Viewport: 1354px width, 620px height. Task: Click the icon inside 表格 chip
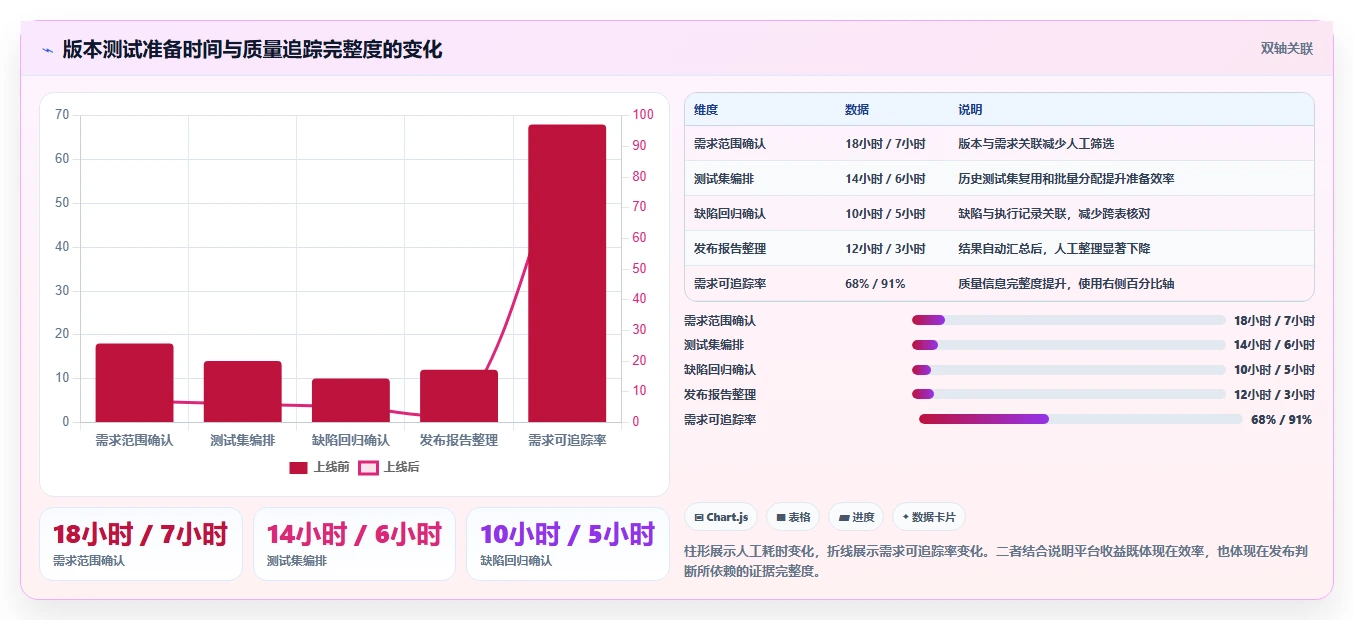(x=780, y=518)
